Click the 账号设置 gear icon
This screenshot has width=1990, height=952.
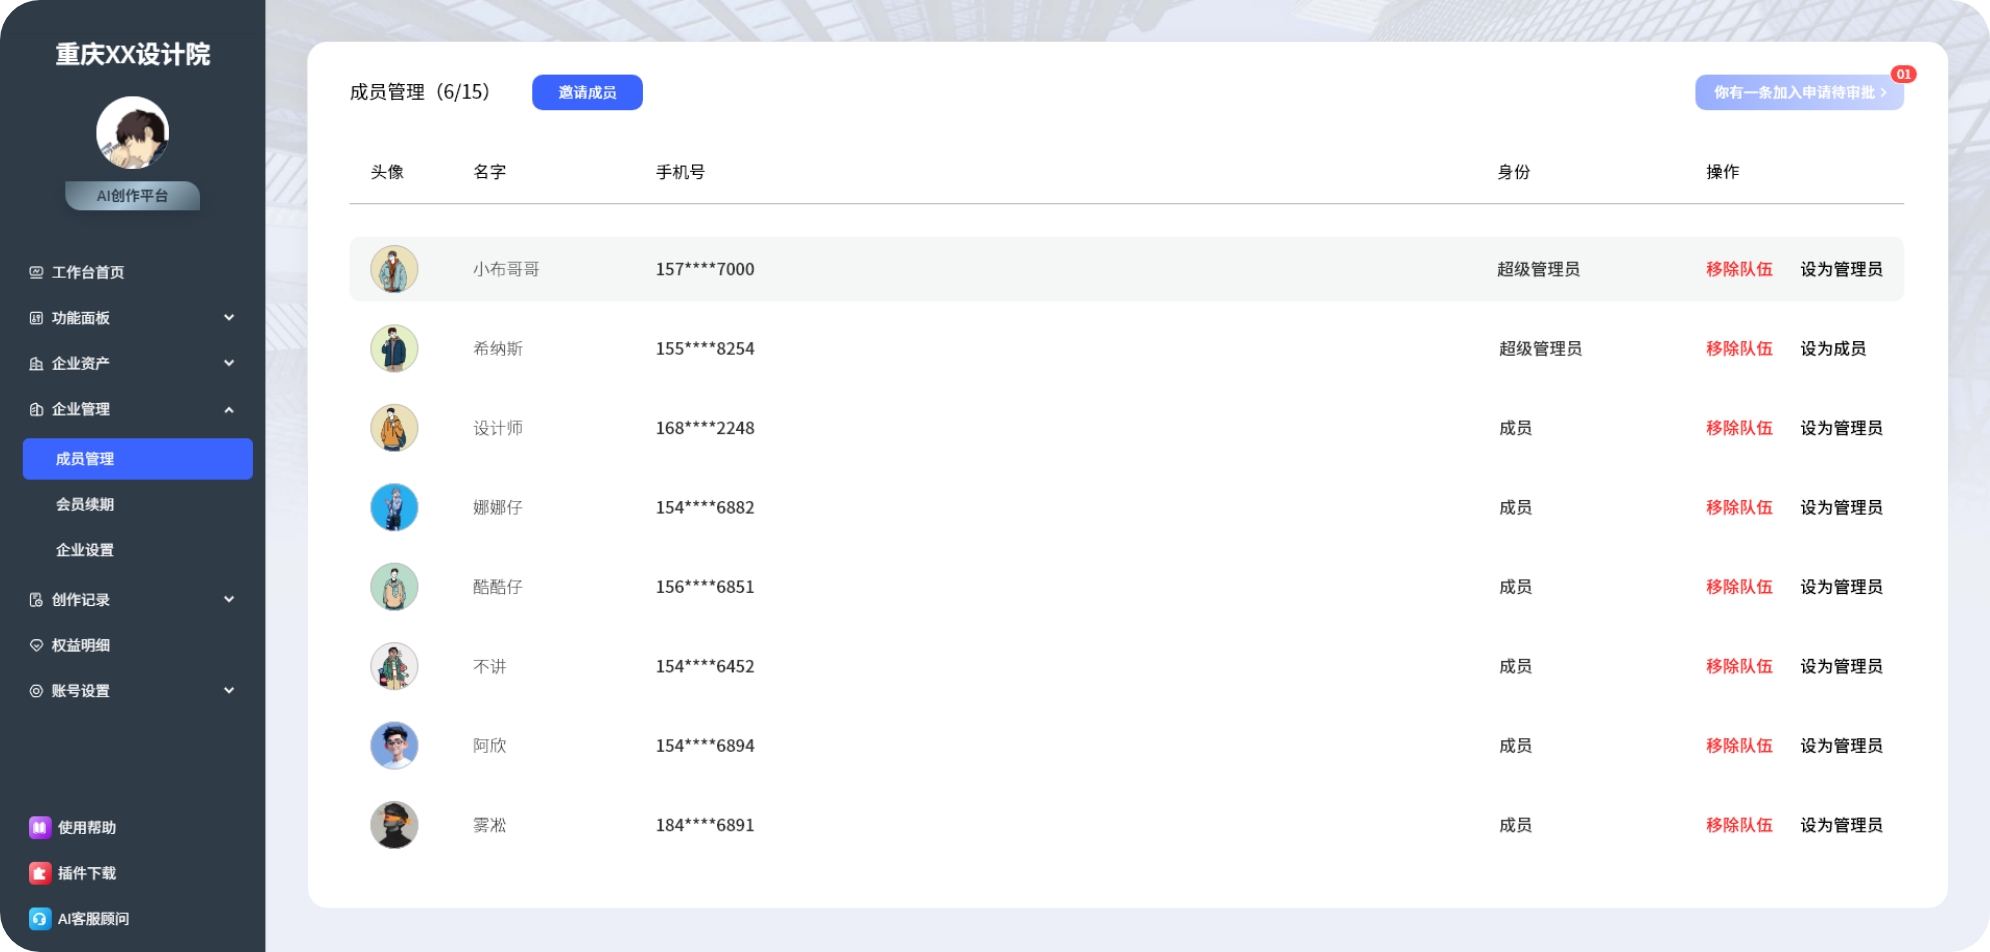click(x=36, y=691)
